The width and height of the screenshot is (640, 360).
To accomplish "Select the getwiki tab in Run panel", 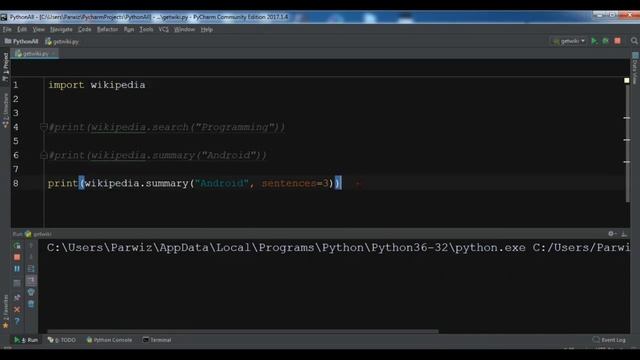I will pyautogui.click(x=38, y=234).
